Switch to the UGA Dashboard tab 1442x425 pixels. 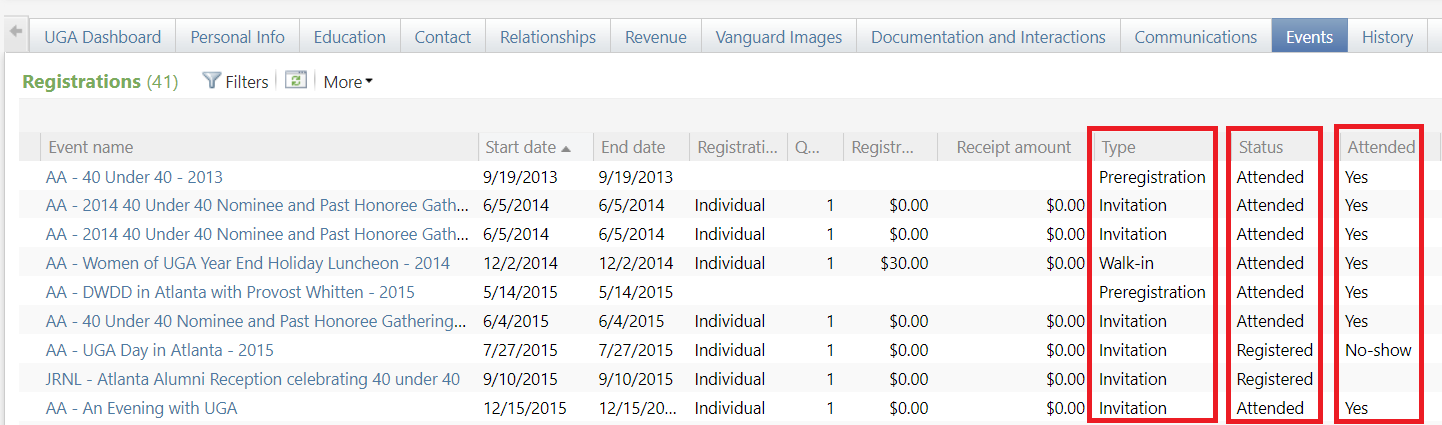(x=102, y=37)
